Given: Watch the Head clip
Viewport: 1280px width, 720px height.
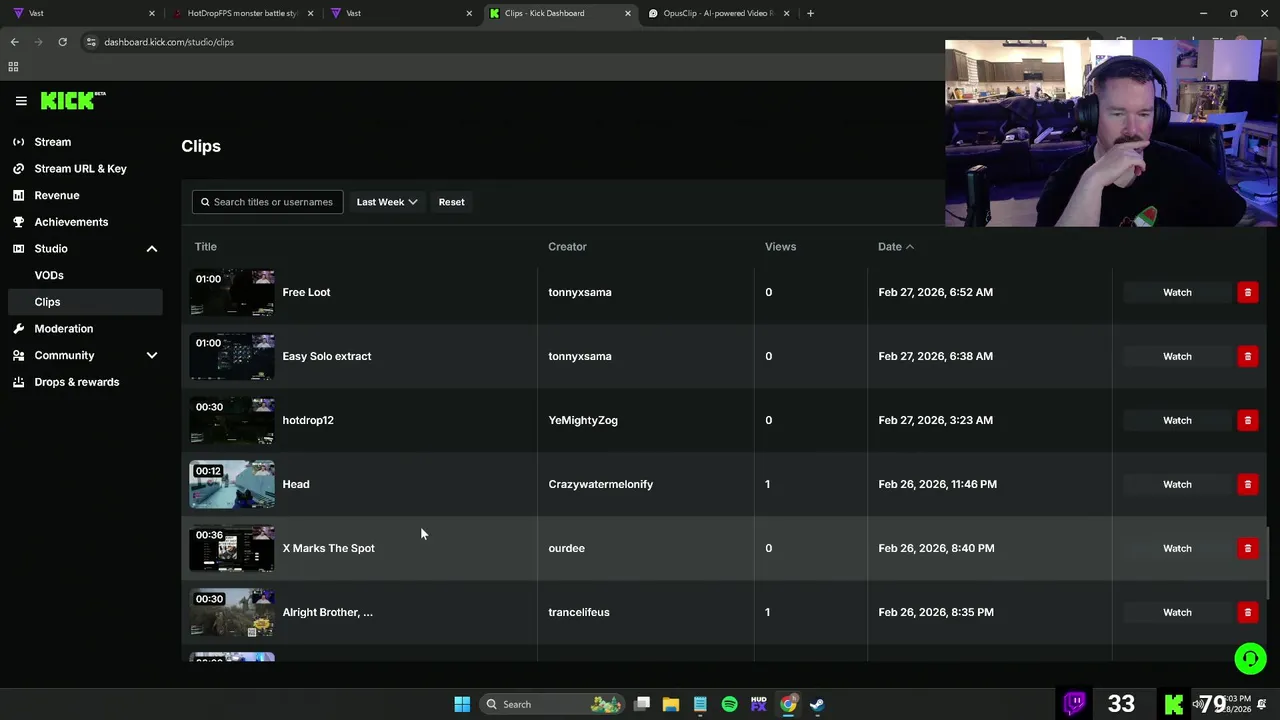Looking at the screenshot, I should click(x=1177, y=484).
